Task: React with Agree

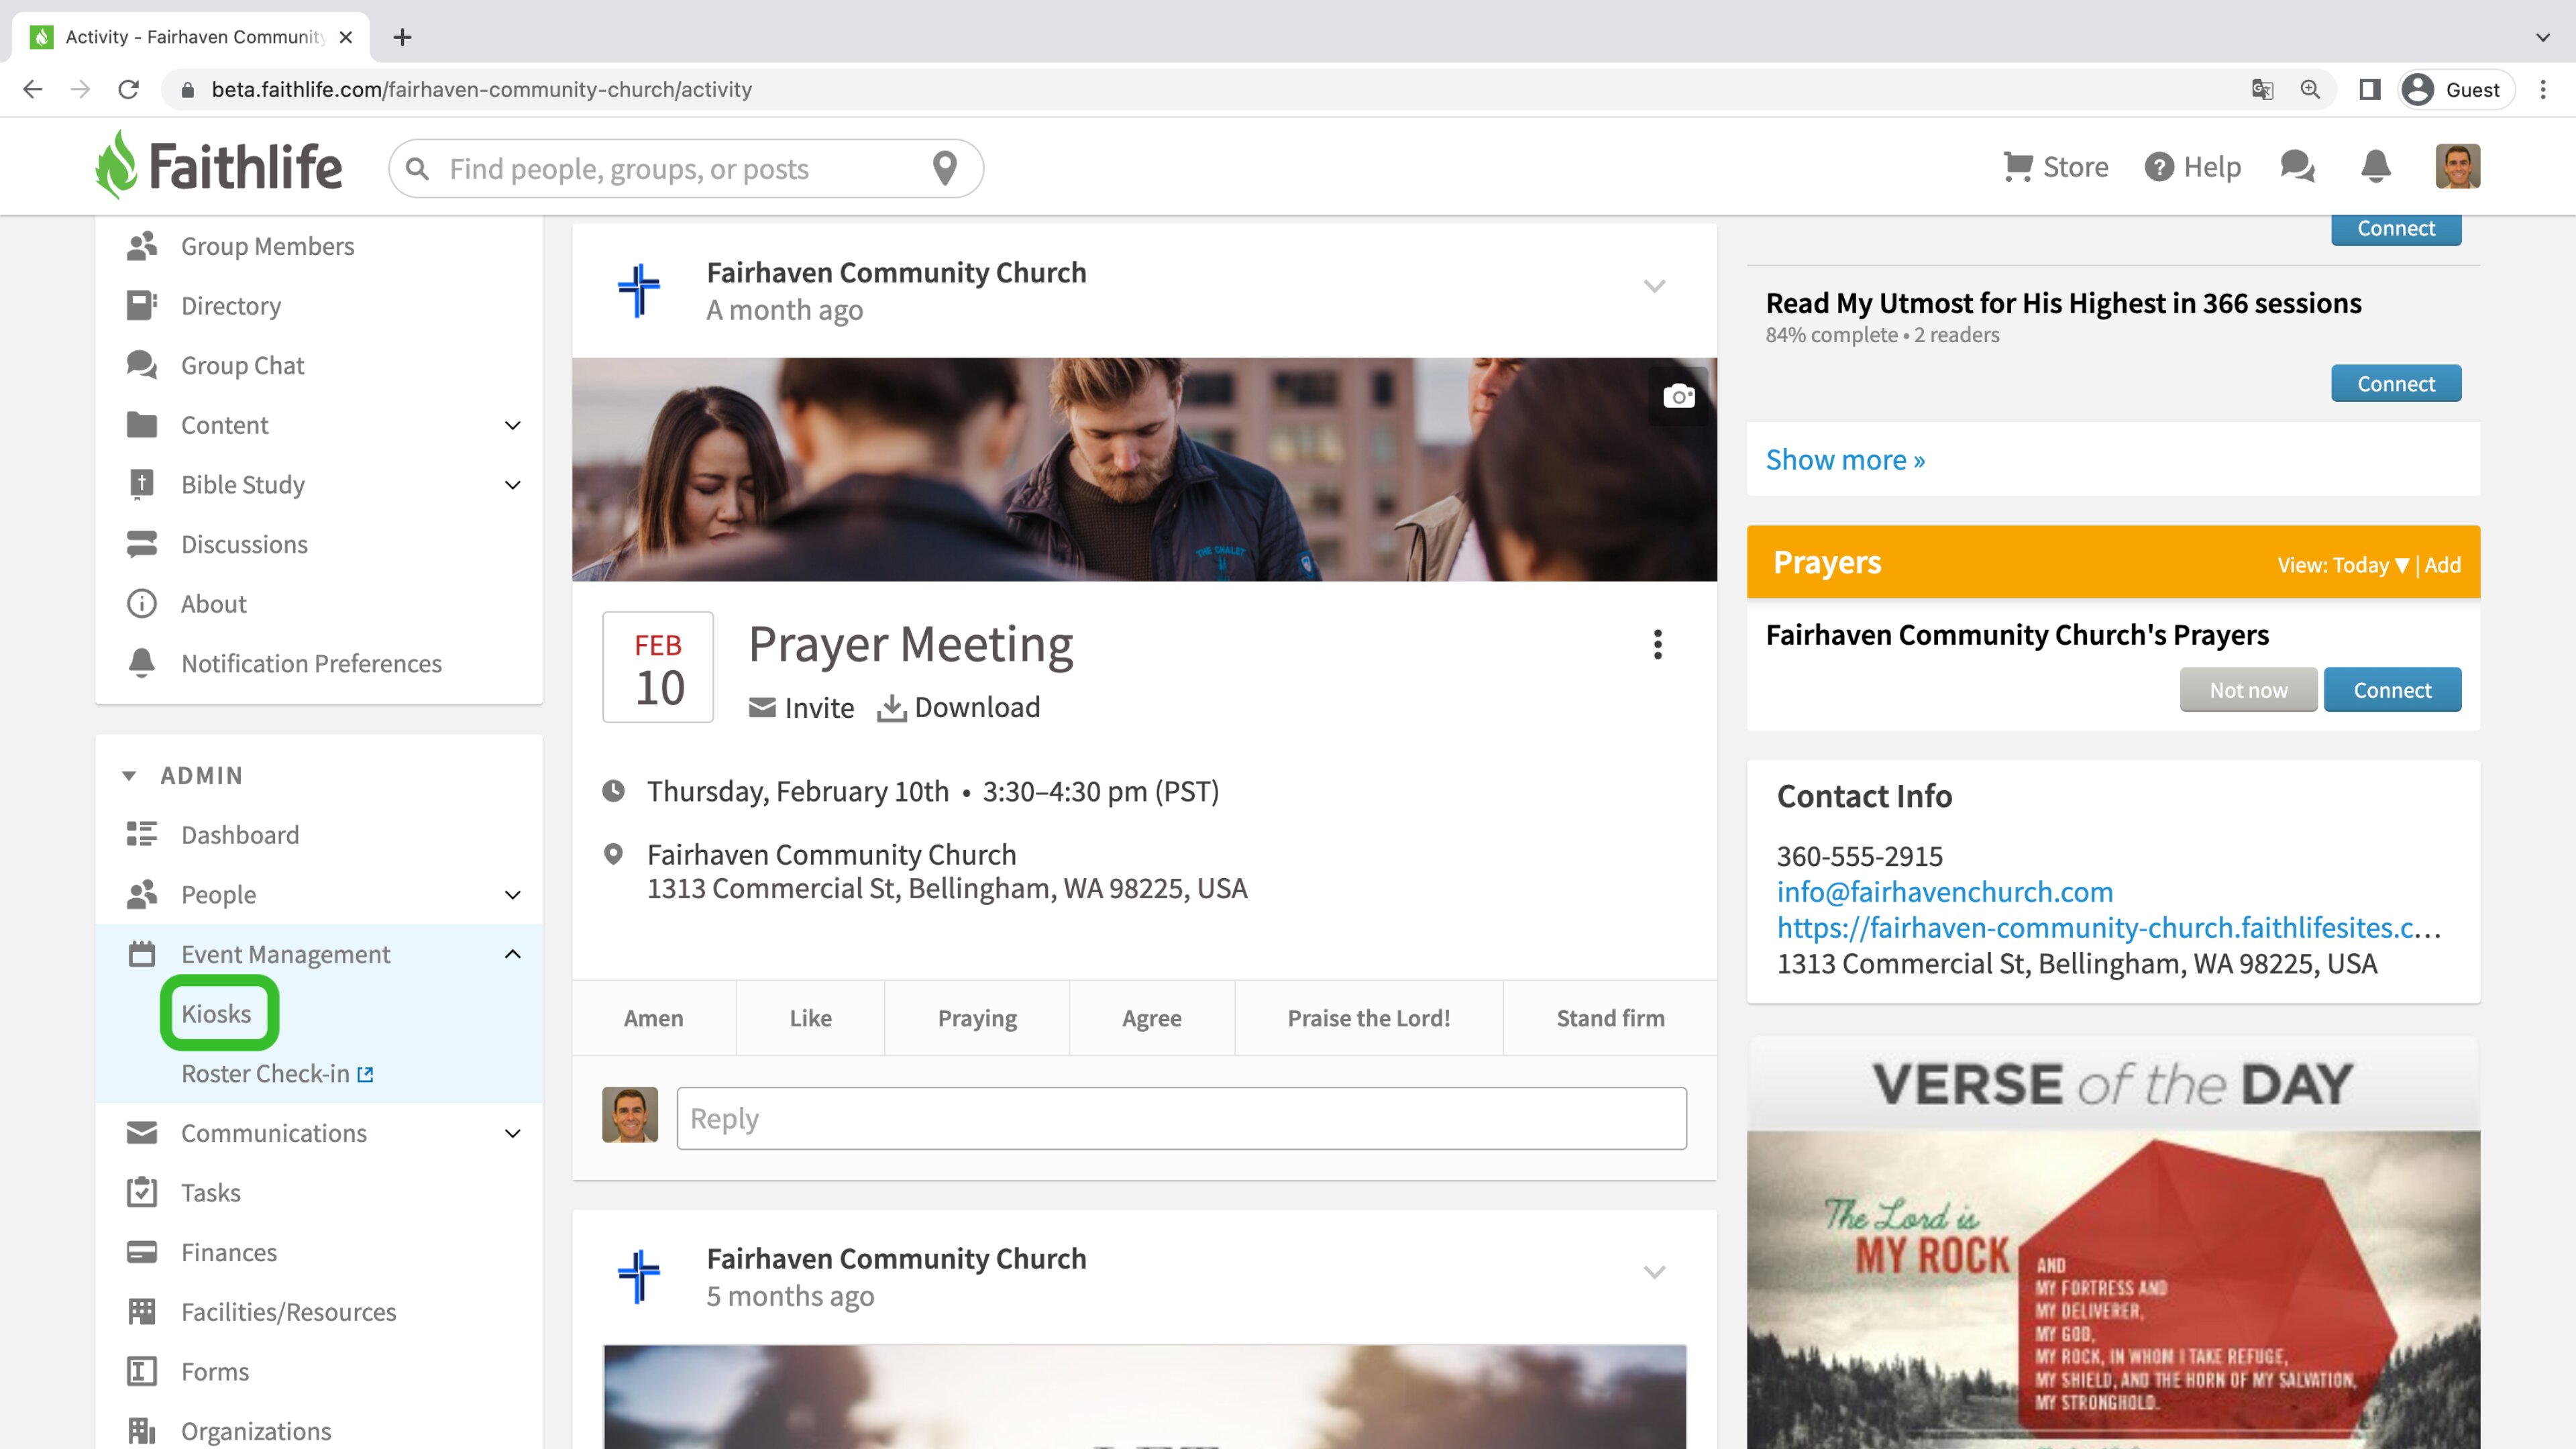Action: pos(1151,1018)
